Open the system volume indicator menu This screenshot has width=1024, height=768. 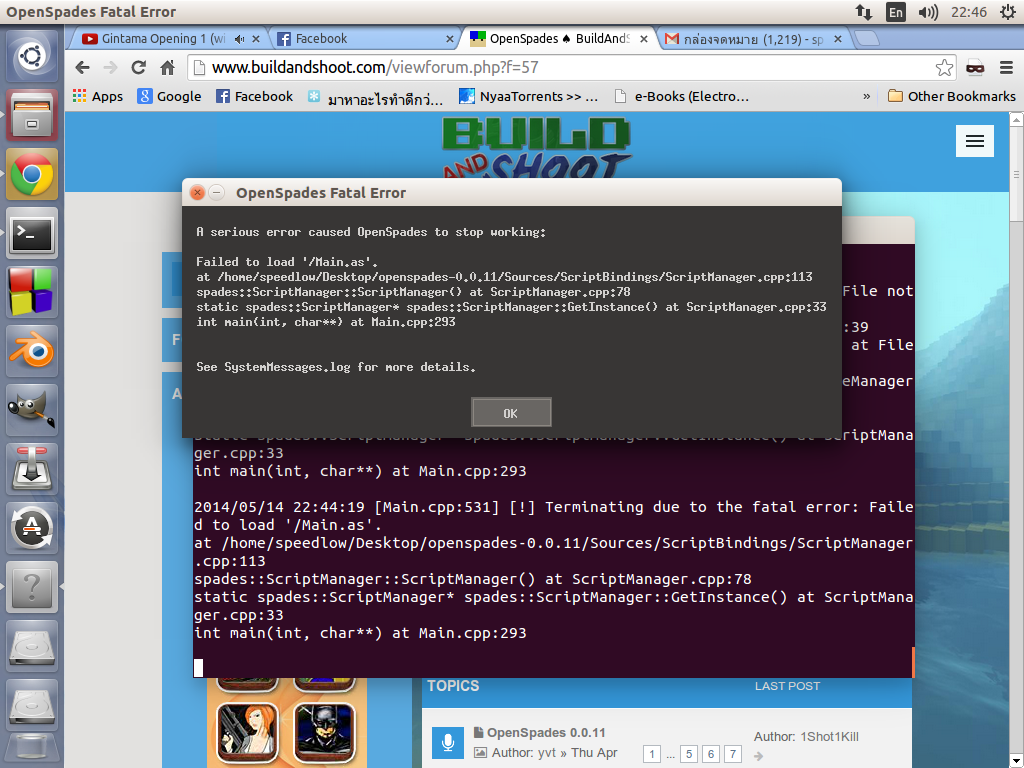[x=928, y=12]
